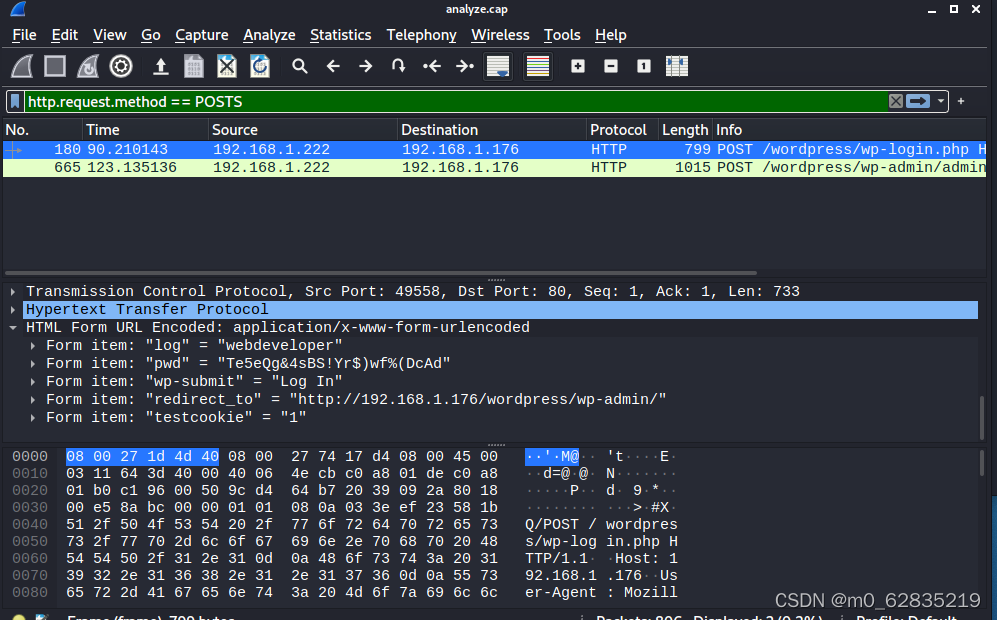The width and height of the screenshot is (997, 620).
Task: Close the current capture file
Action: [x=226, y=66]
